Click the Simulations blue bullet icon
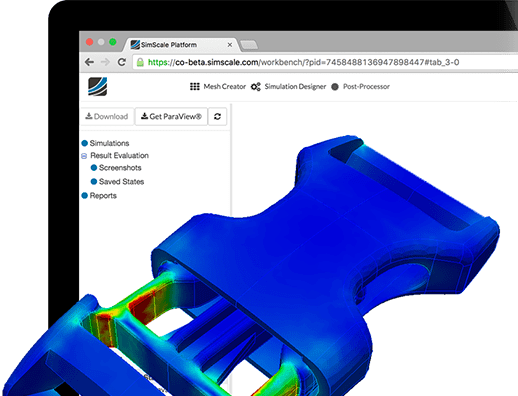Viewport: 518px width, 396px height. coord(85,143)
